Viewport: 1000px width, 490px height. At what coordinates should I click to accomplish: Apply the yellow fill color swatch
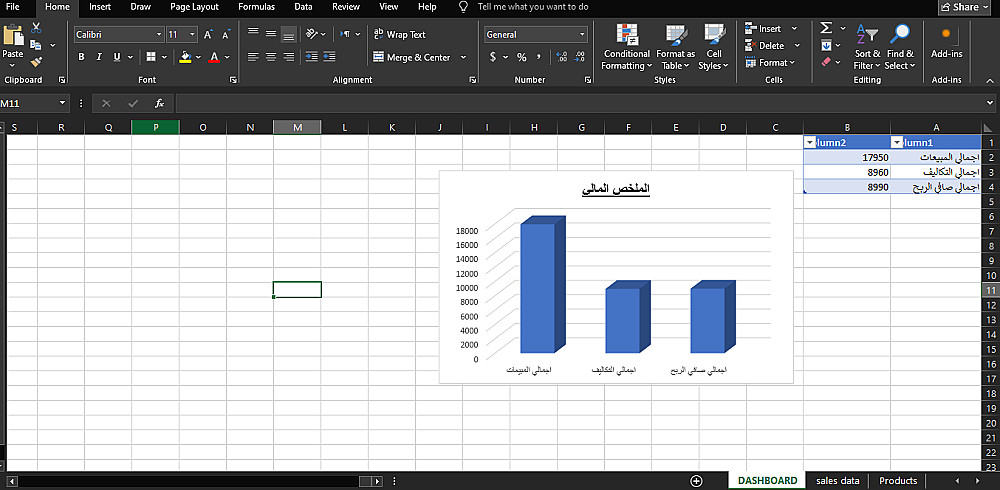185,57
